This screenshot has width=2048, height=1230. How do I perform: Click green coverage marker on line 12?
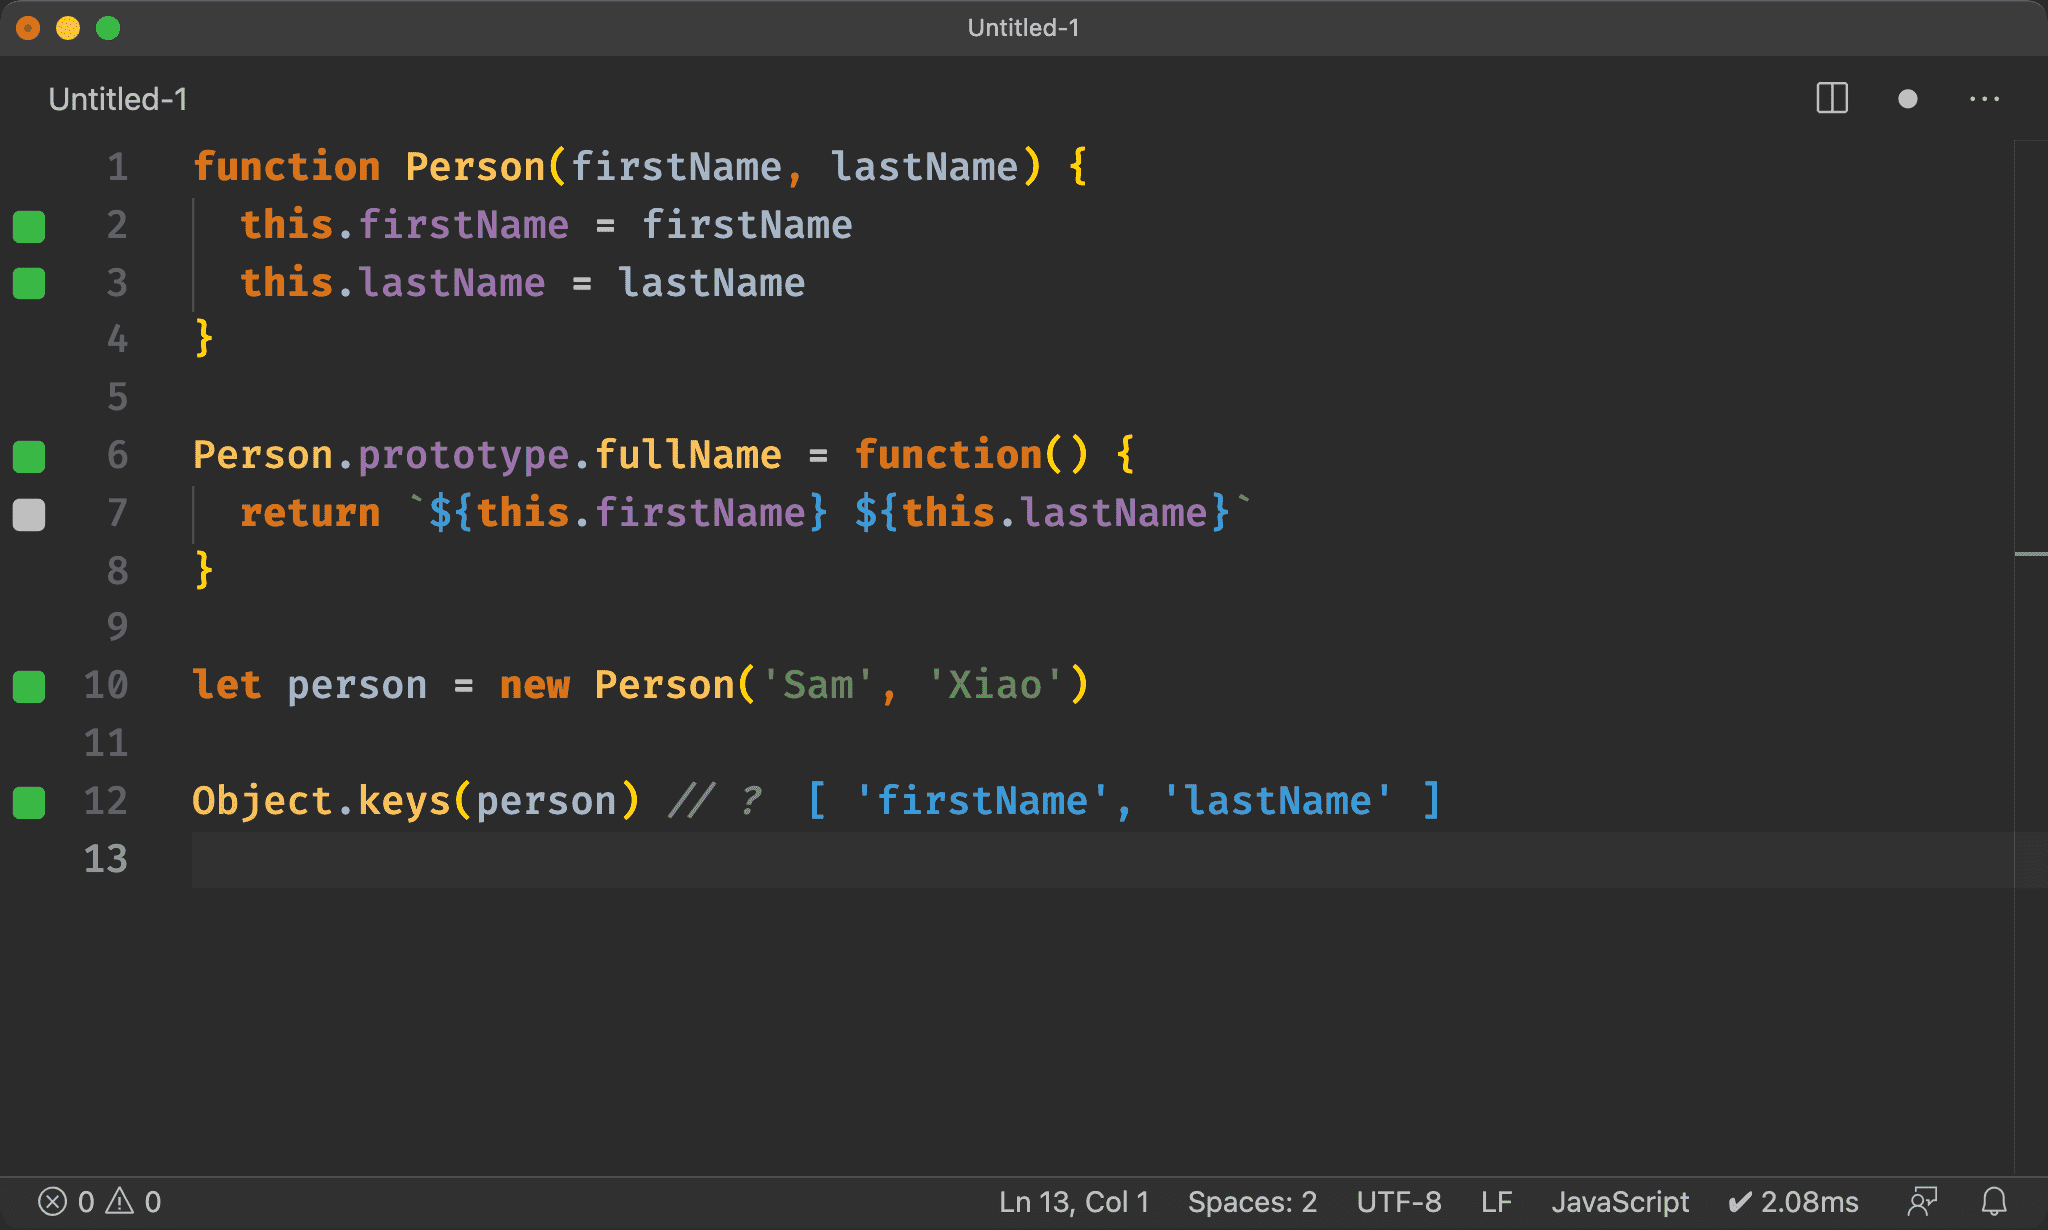click(29, 802)
